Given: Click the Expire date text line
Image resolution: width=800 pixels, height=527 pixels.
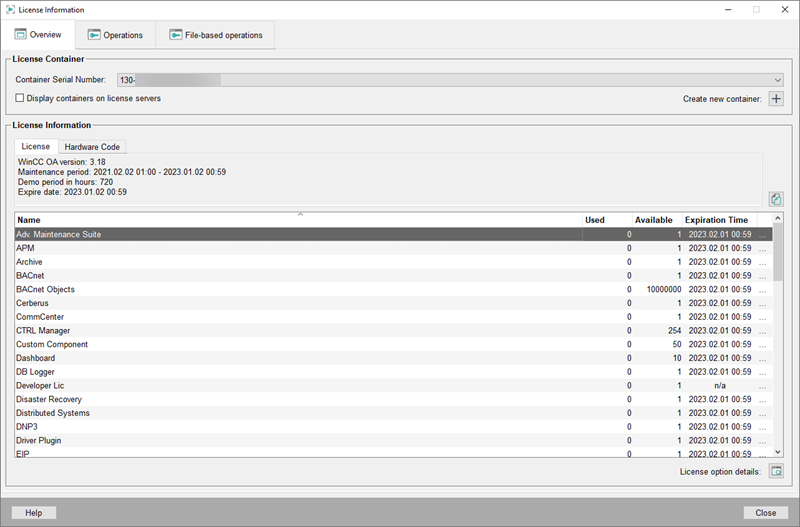Looking at the screenshot, I should point(72,192).
